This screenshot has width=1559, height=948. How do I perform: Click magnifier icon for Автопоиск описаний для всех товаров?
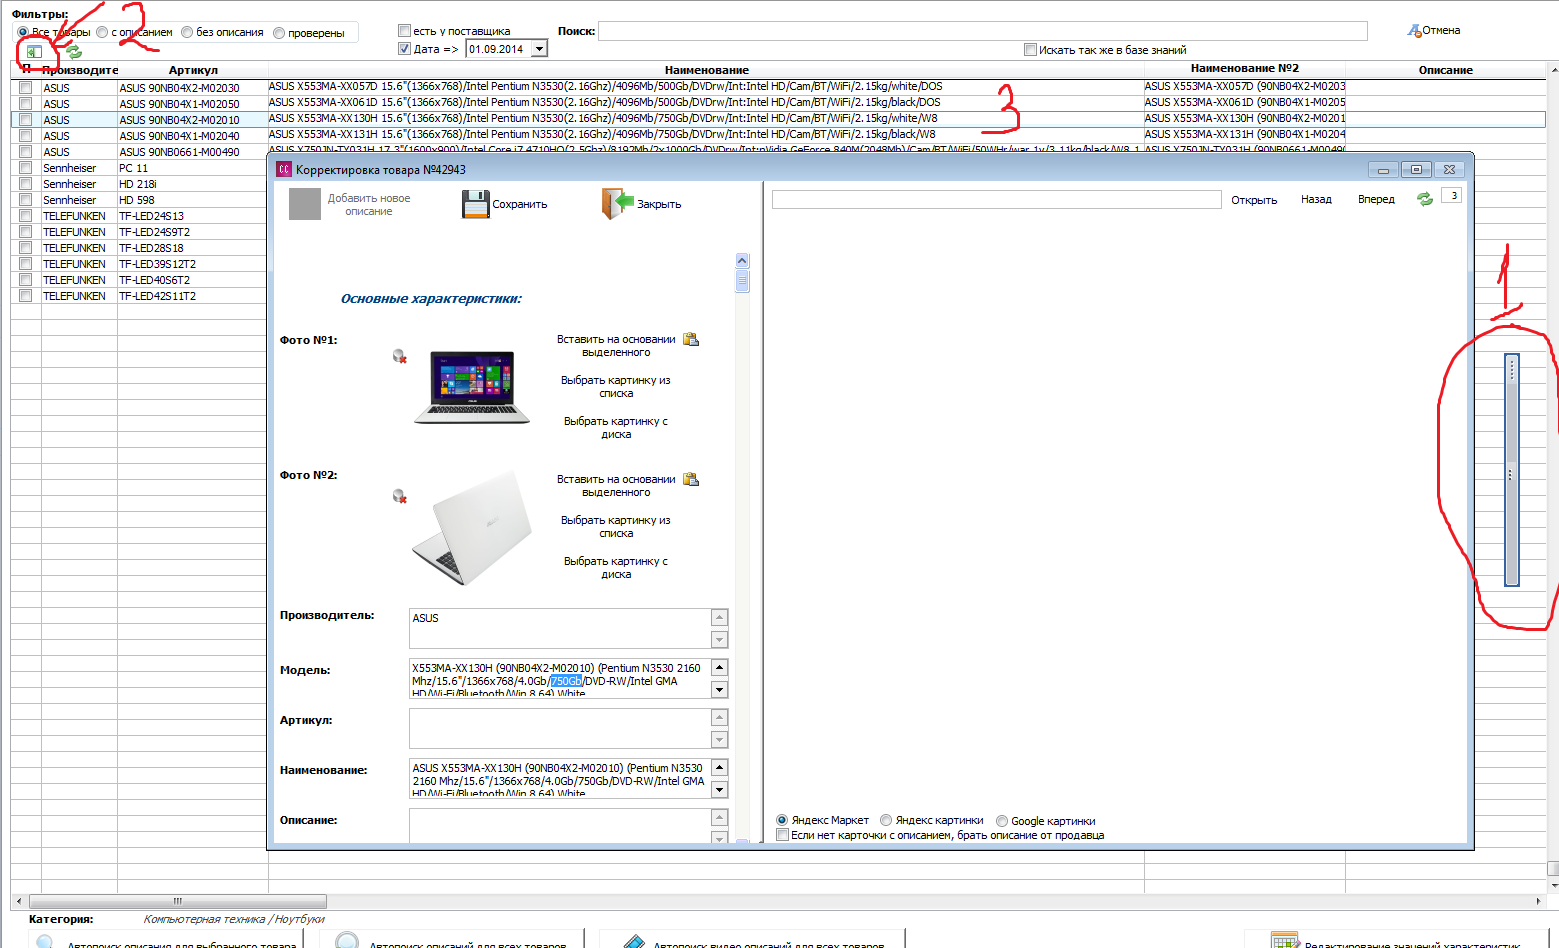click(x=347, y=941)
